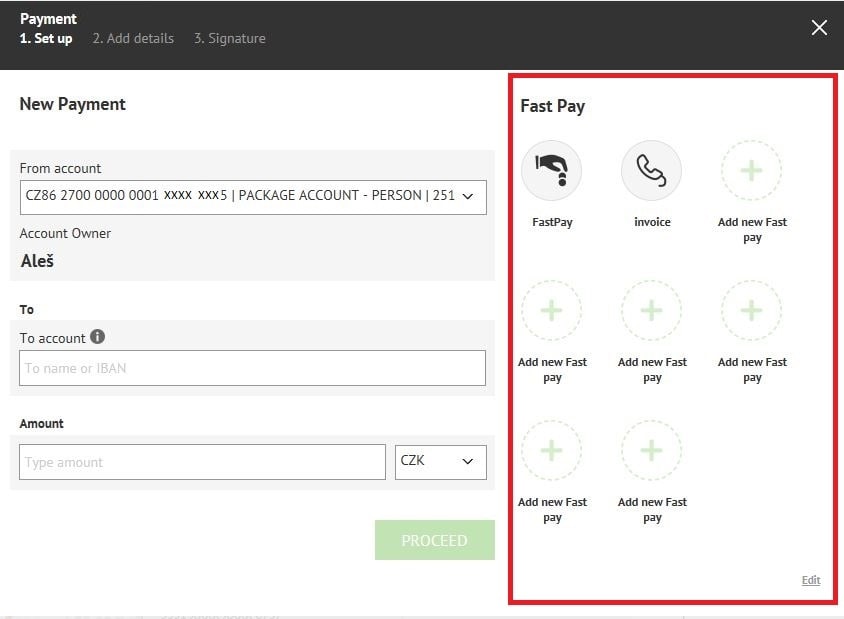Click plus circle directly below FastPay icon

[x=551, y=310]
